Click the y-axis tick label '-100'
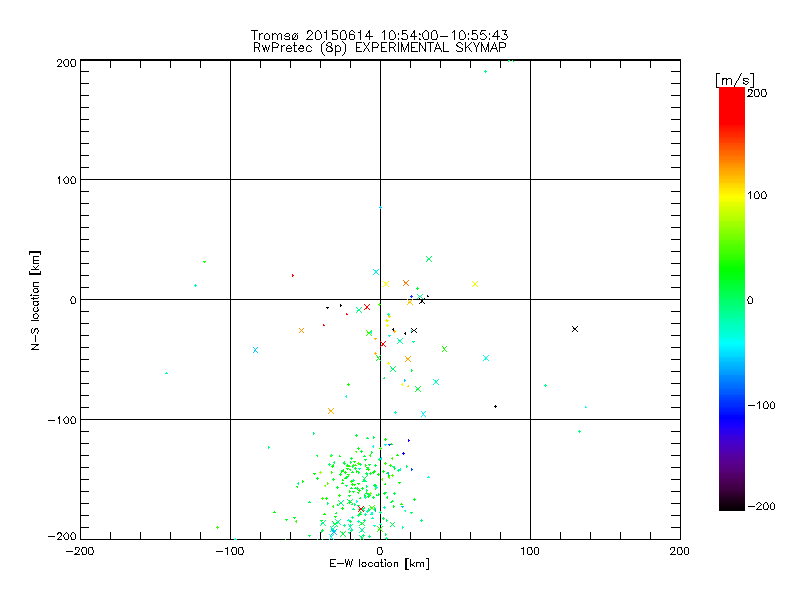This screenshot has width=800, height=600. (62, 420)
